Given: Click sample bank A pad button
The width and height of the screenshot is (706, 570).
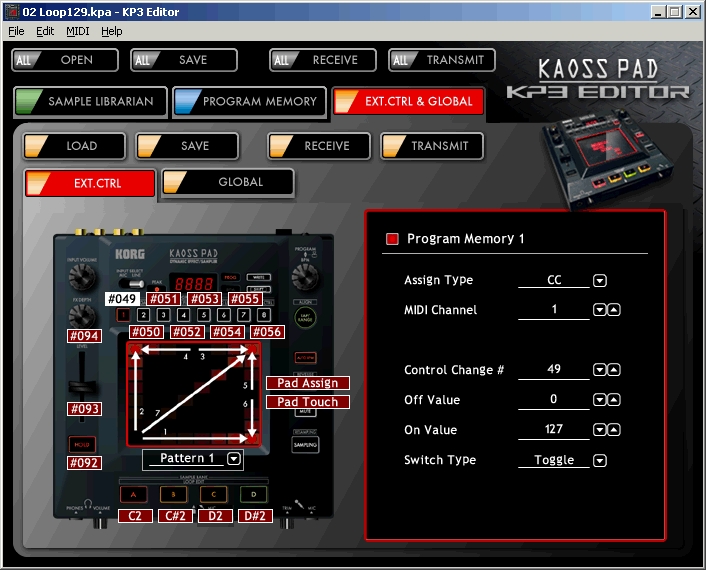Looking at the screenshot, I should pyautogui.click(x=134, y=494).
